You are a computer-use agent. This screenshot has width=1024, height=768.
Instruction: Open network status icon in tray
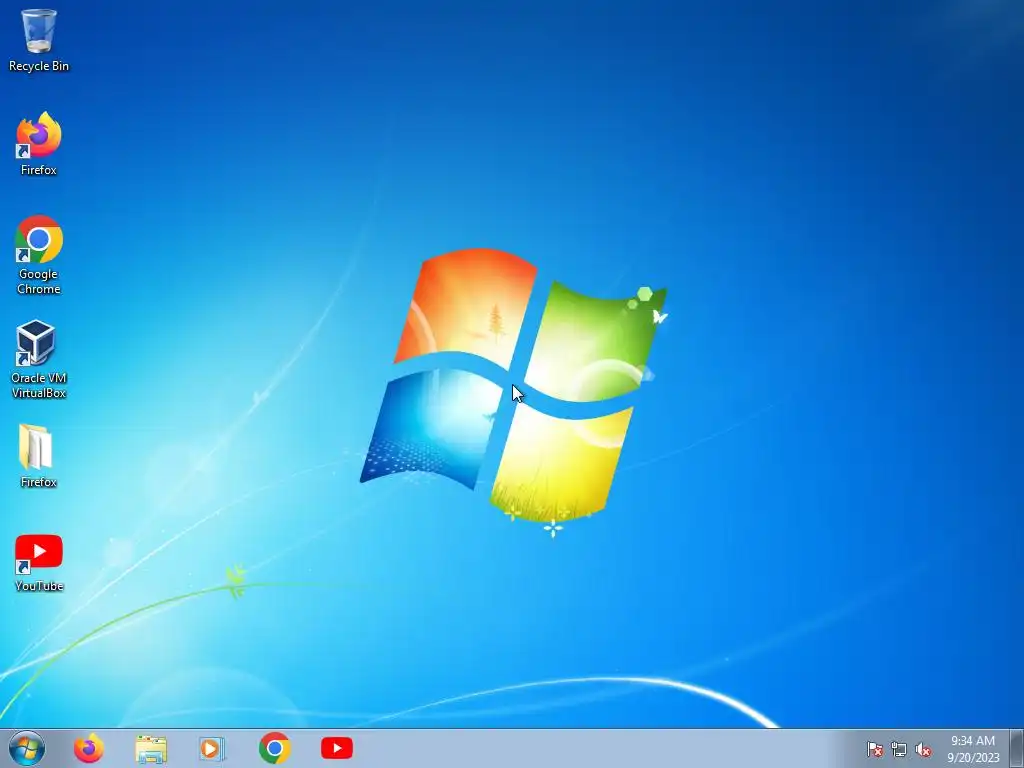(899, 749)
